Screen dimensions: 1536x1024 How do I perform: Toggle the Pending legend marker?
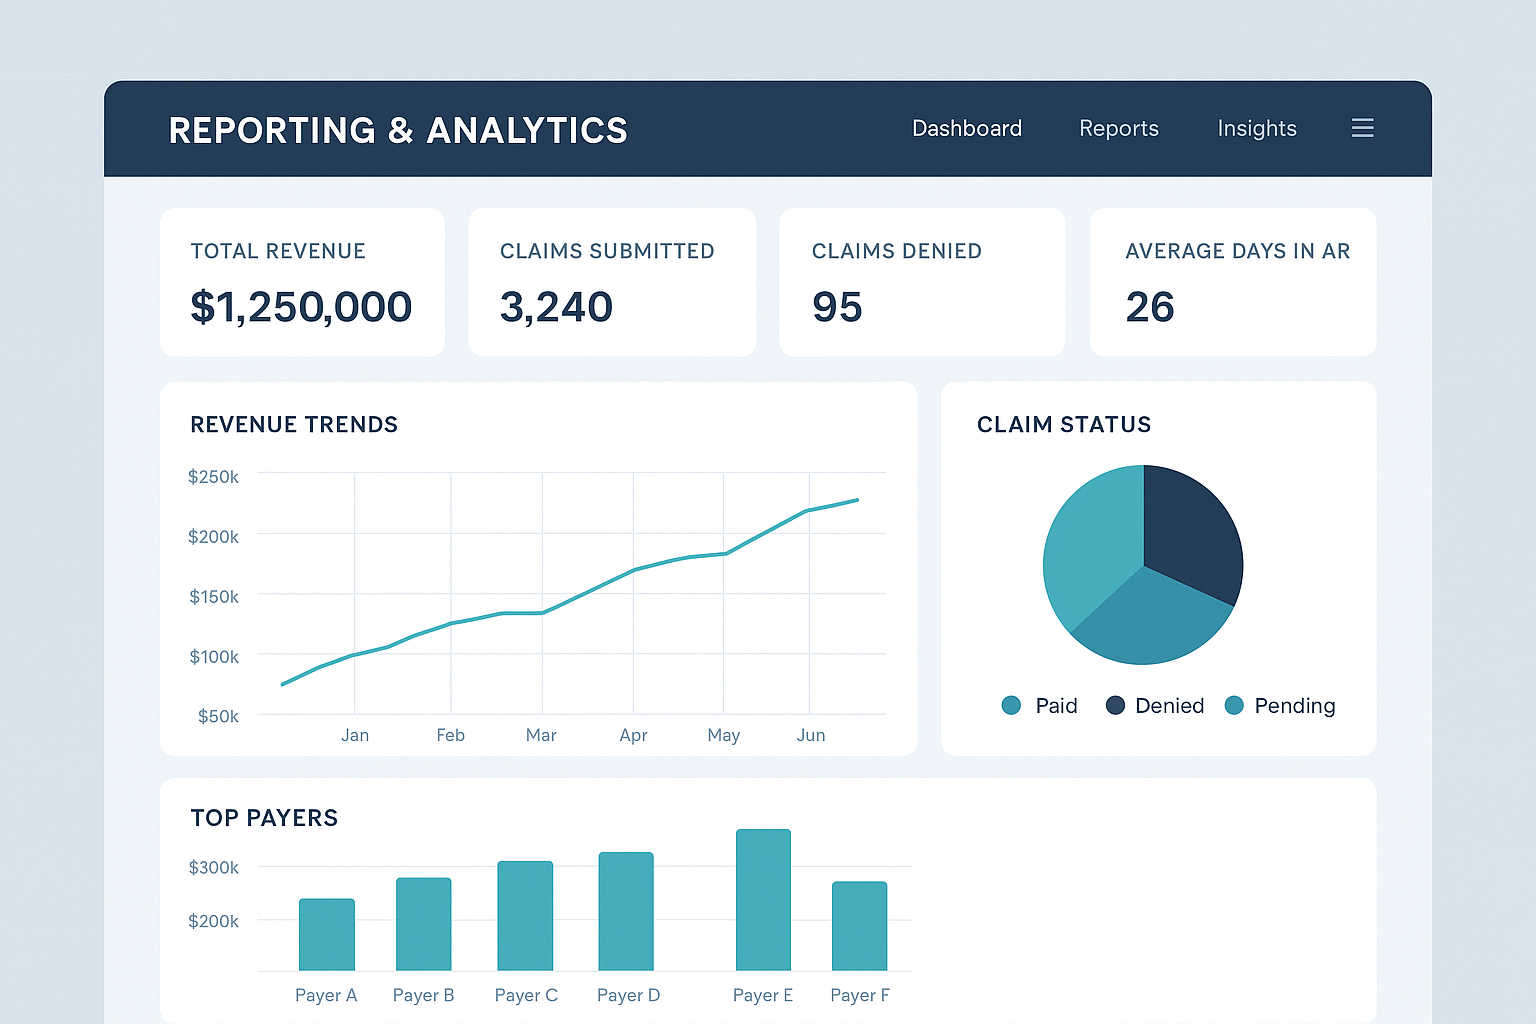click(x=1234, y=705)
